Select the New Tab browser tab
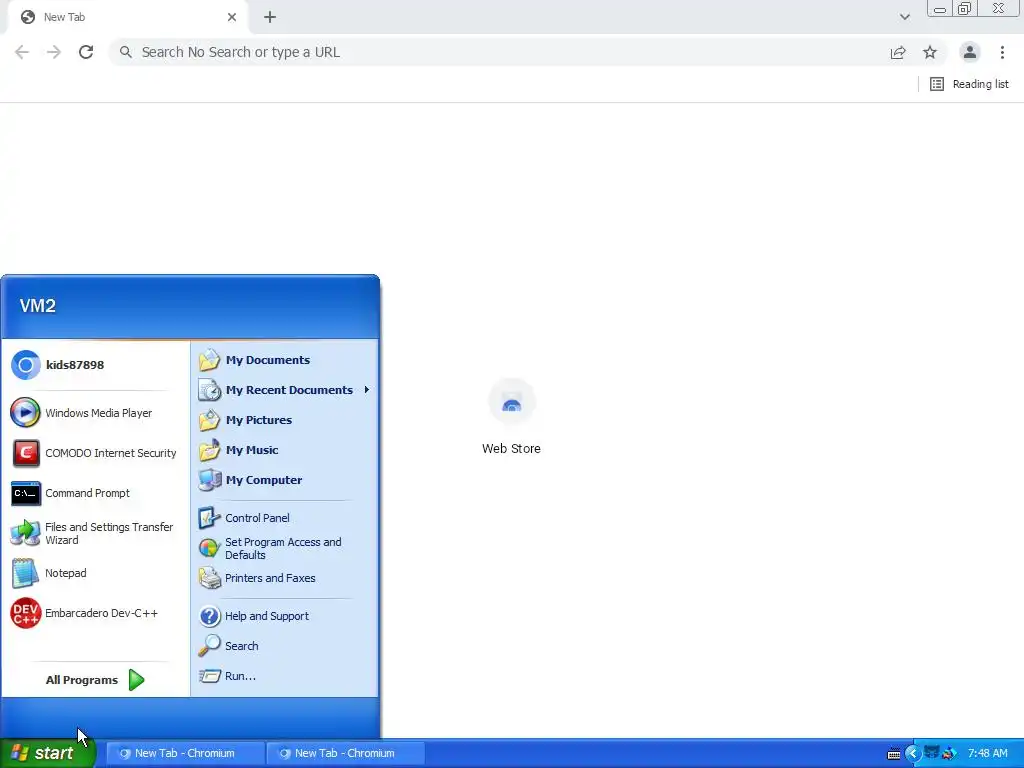The image size is (1024, 768). coord(127,17)
